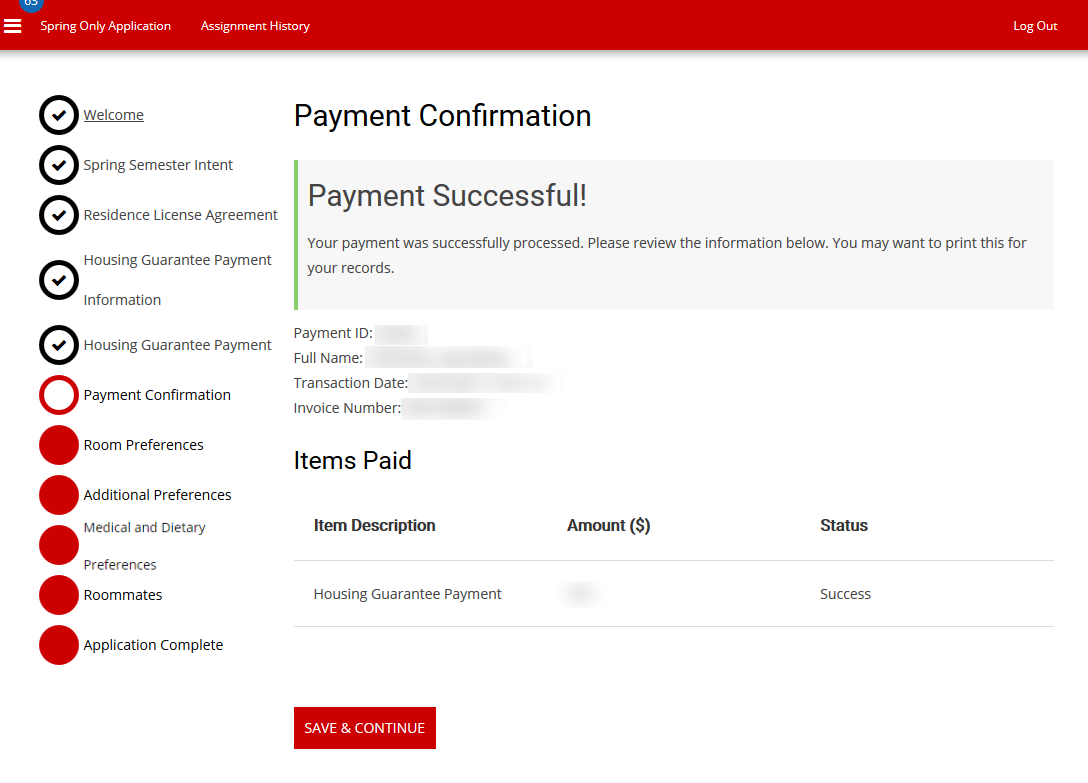
Task: Open the hamburger menu icon
Action: tap(13, 26)
